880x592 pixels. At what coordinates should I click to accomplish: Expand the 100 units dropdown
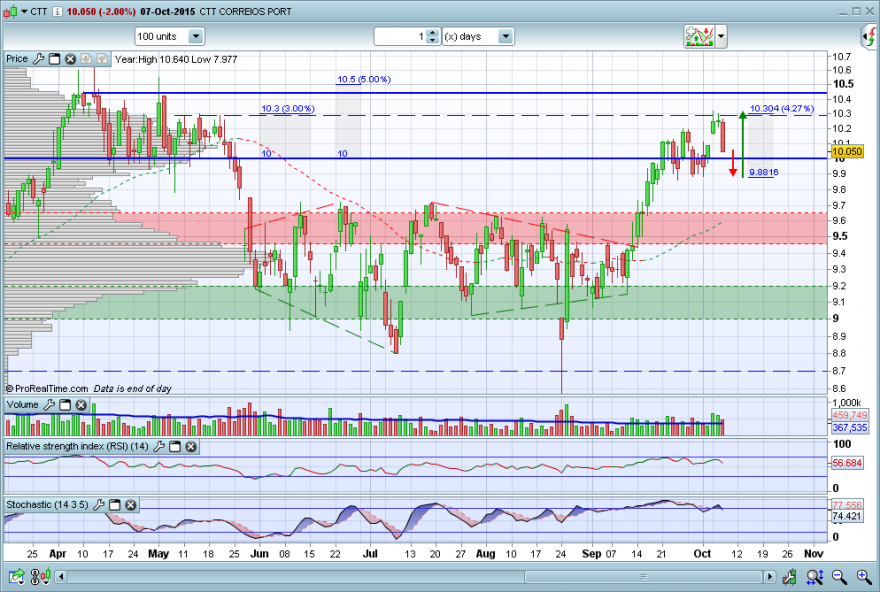coord(196,36)
